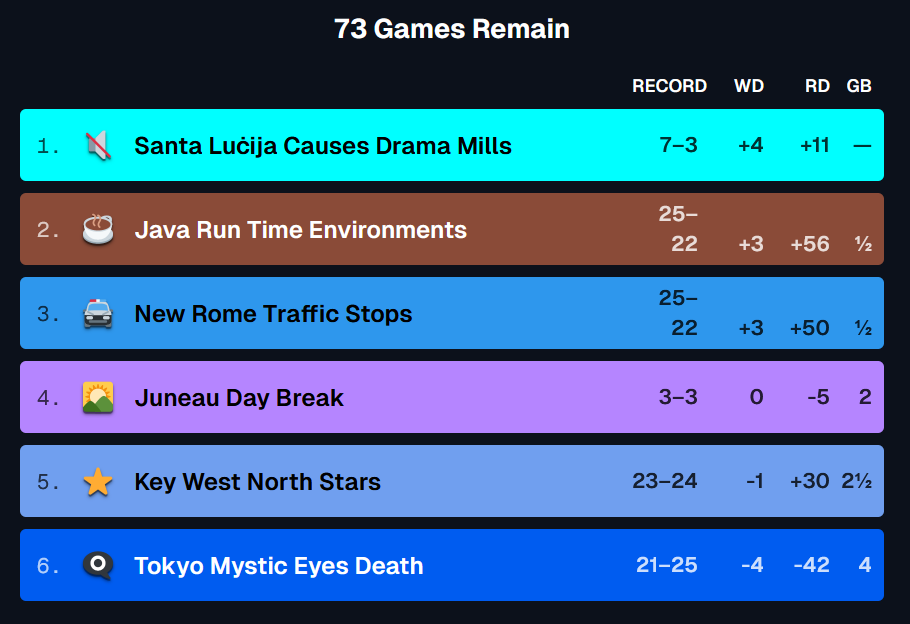Click the coffee cup icon for Java

pyautogui.click(x=98, y=229)
